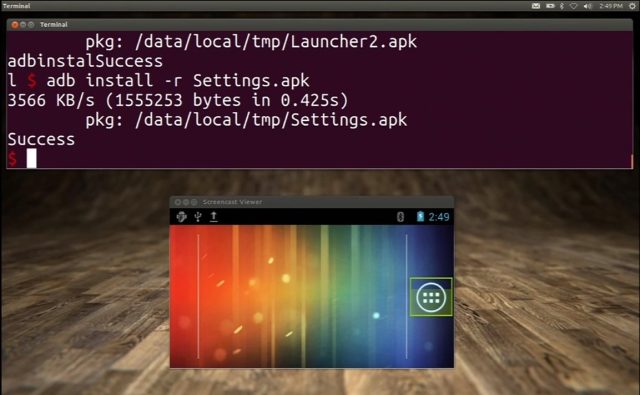Tap the USB connection status icon
Viewport: 640px width, 395px height.
tap(198, 216)
